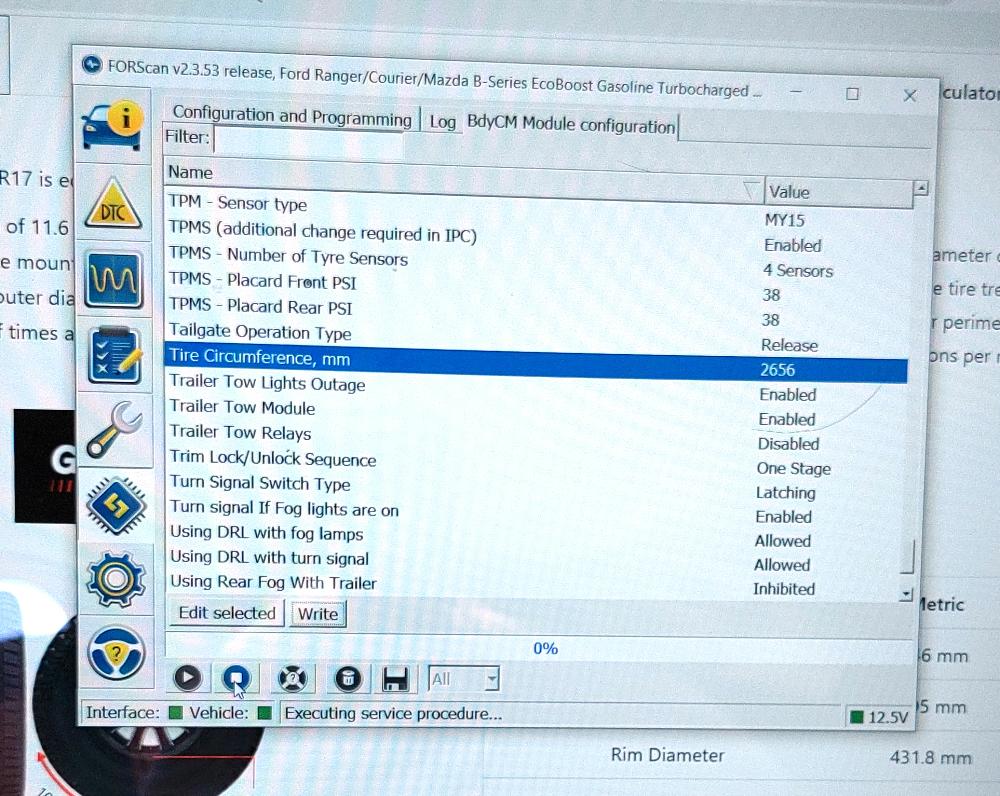The height and width of the screenshot is (796, 1000).
Task: Sort by the Value column header
Action: [x=839, y=193]
